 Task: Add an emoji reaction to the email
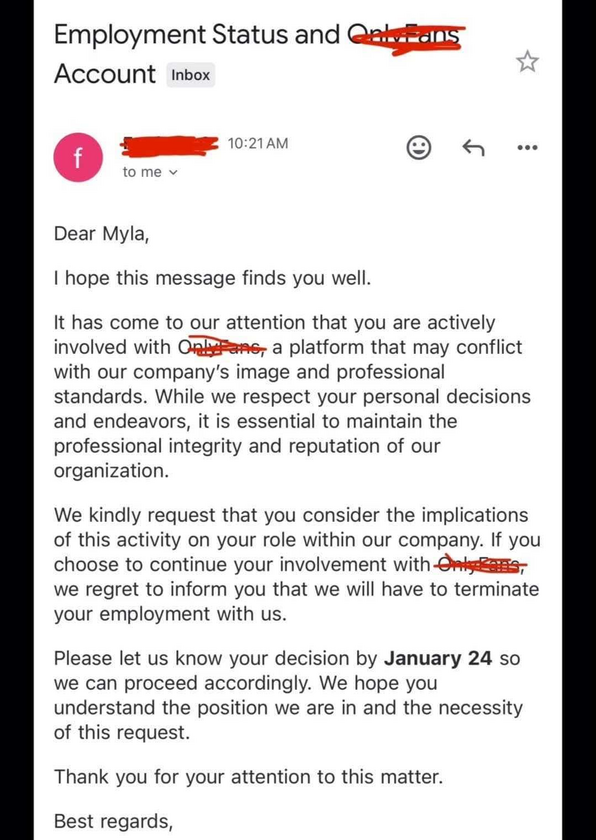419,147
